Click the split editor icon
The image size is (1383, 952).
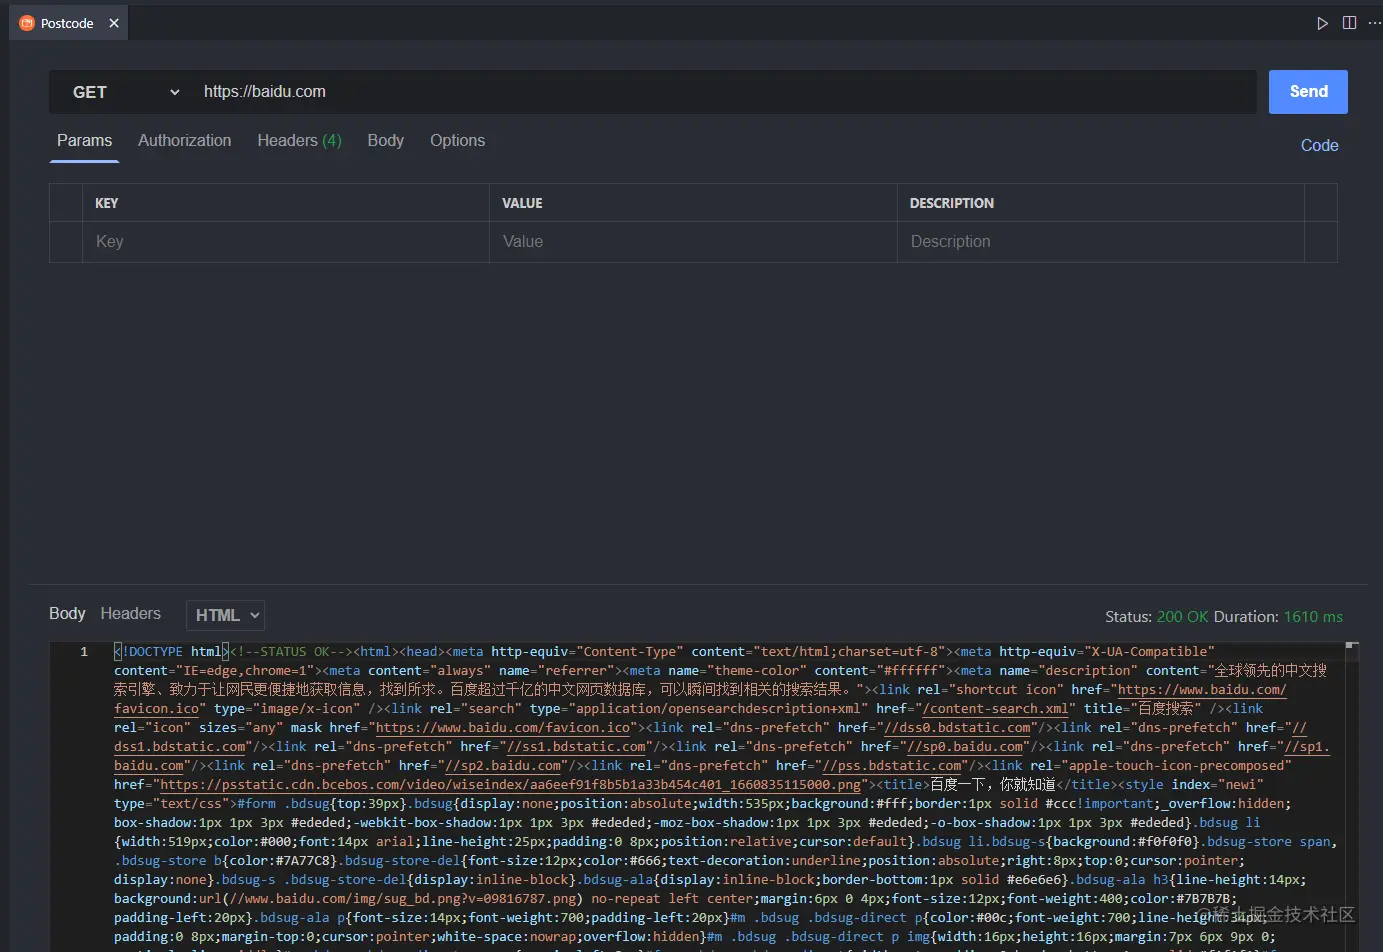point(1349,23)
